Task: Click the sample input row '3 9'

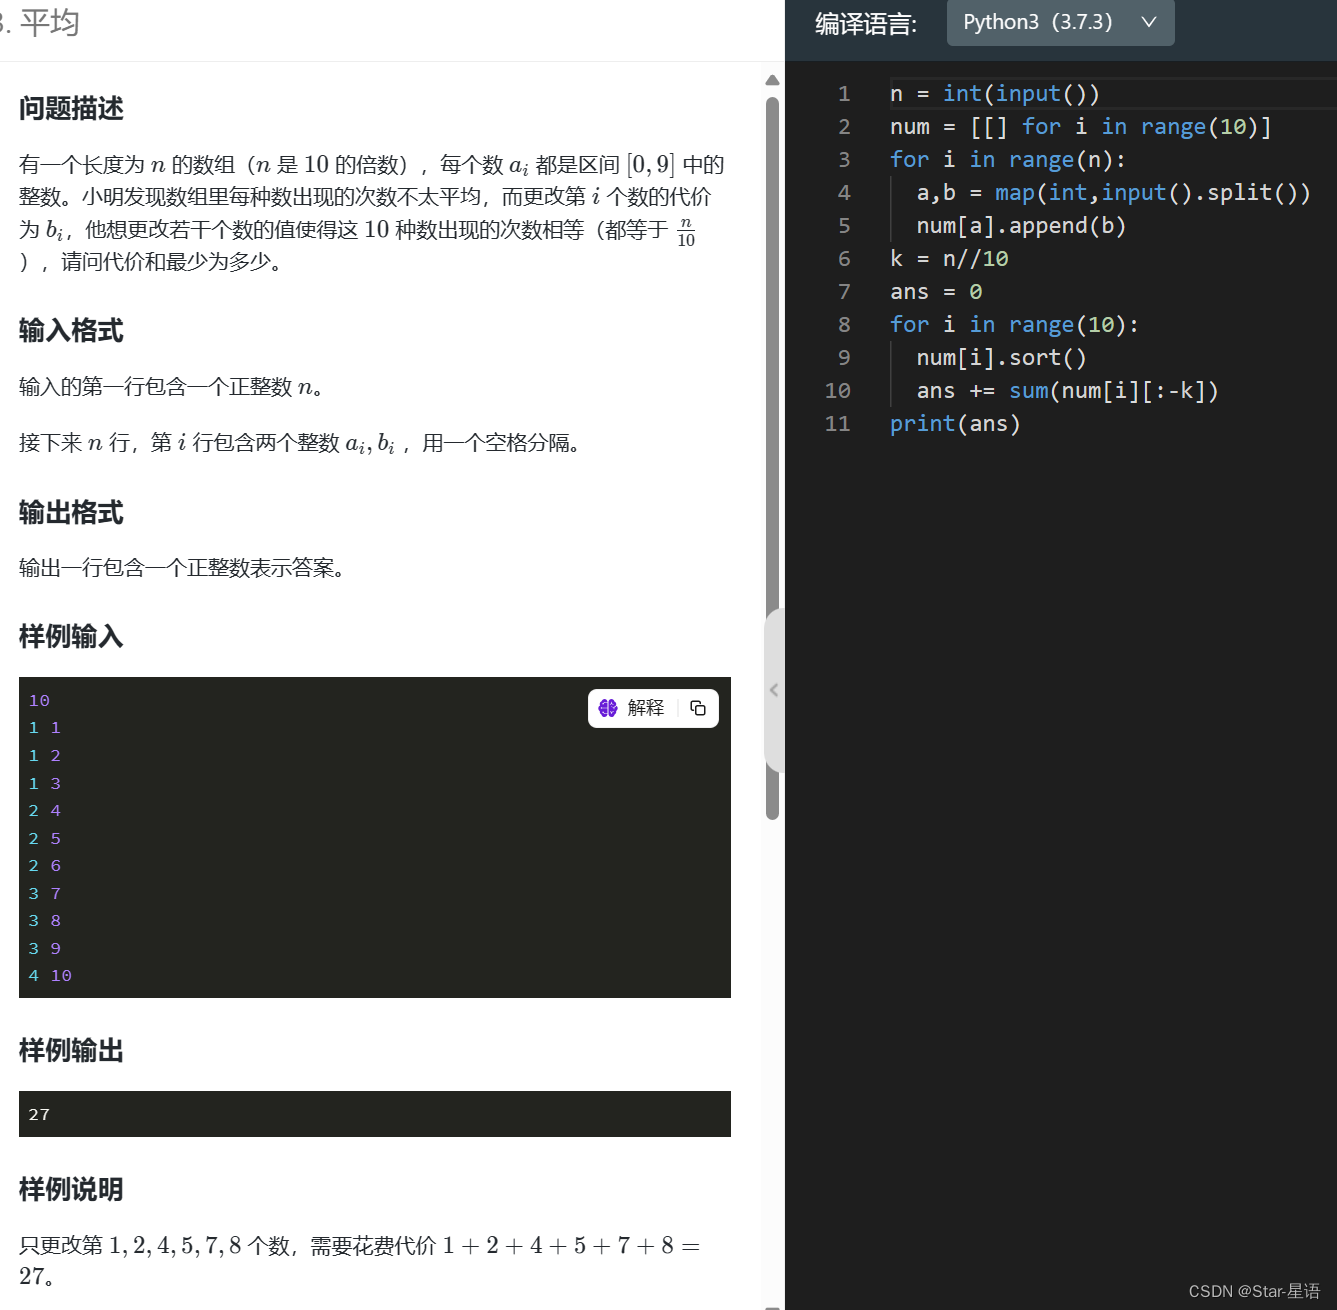Action: [45, 948]
